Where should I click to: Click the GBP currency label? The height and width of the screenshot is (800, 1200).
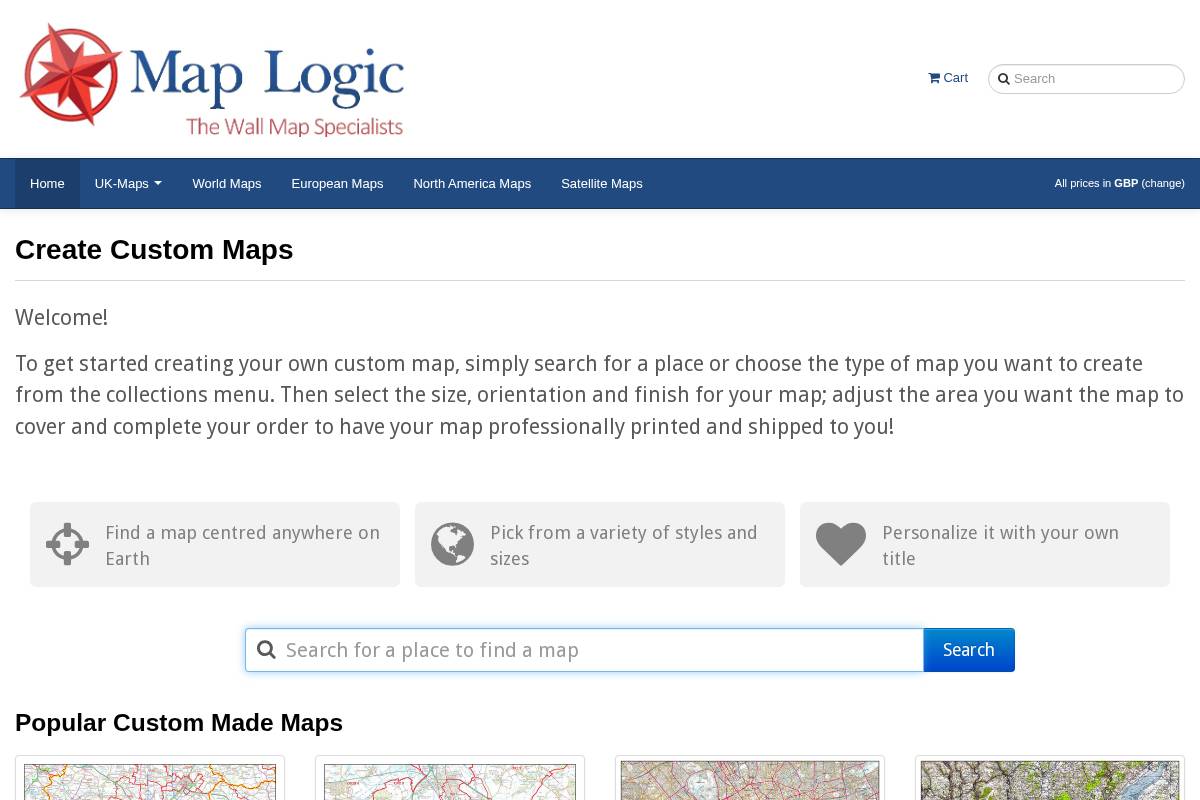pyautogui.click(x=1126, y=183)
